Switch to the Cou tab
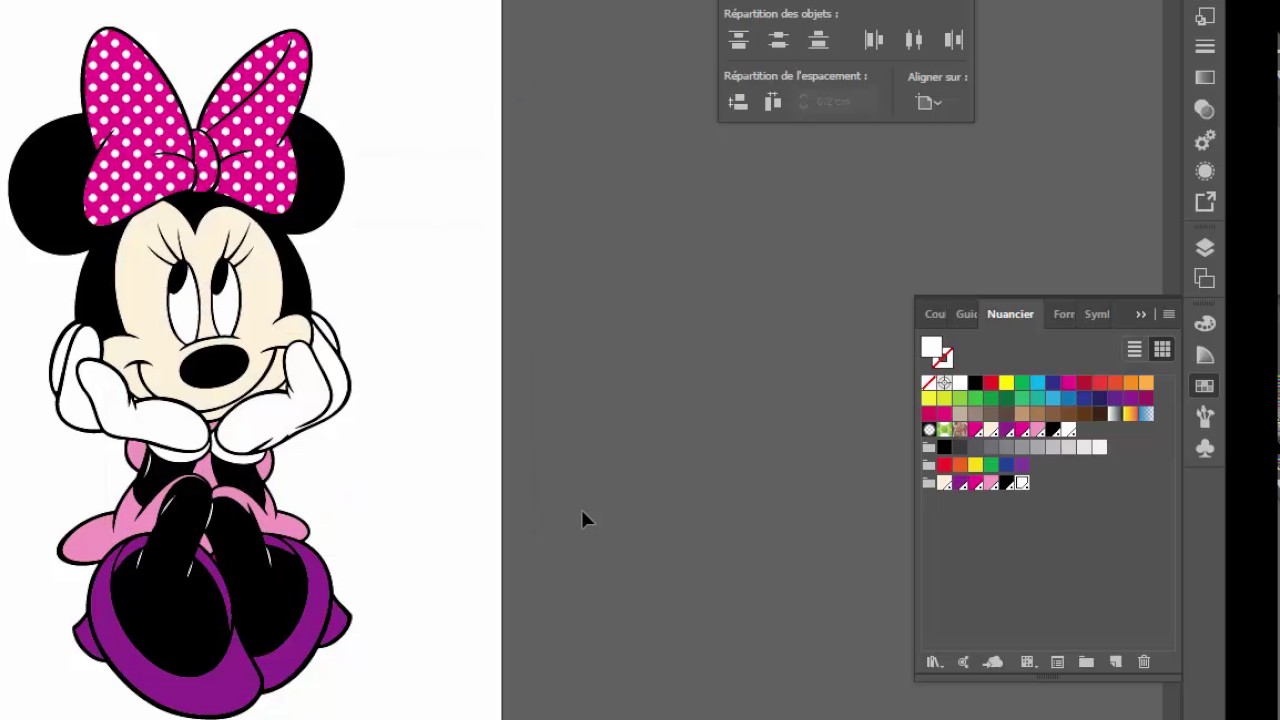Viewport: 1280px width, 720px height. click(935, 314)
